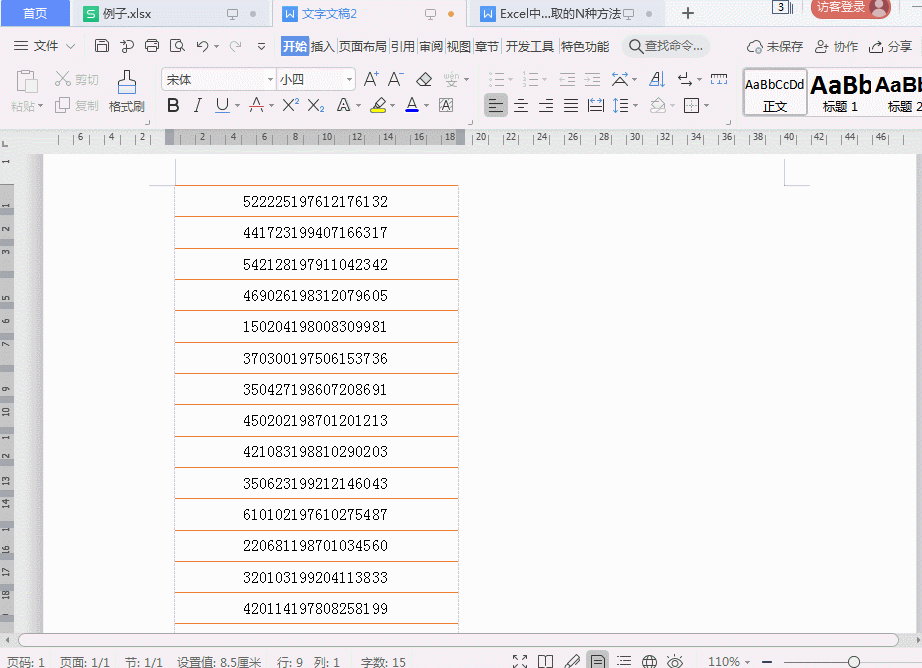
Task: Click the zoom slider handle
Action: point(854,662)
